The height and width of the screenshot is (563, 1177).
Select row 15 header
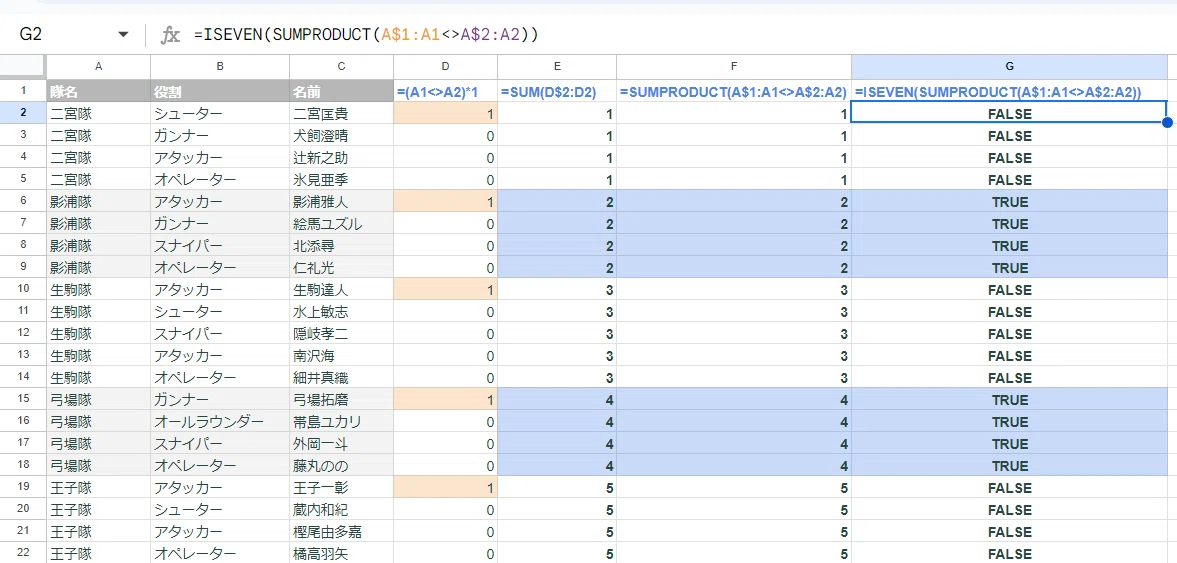point(23,399)
